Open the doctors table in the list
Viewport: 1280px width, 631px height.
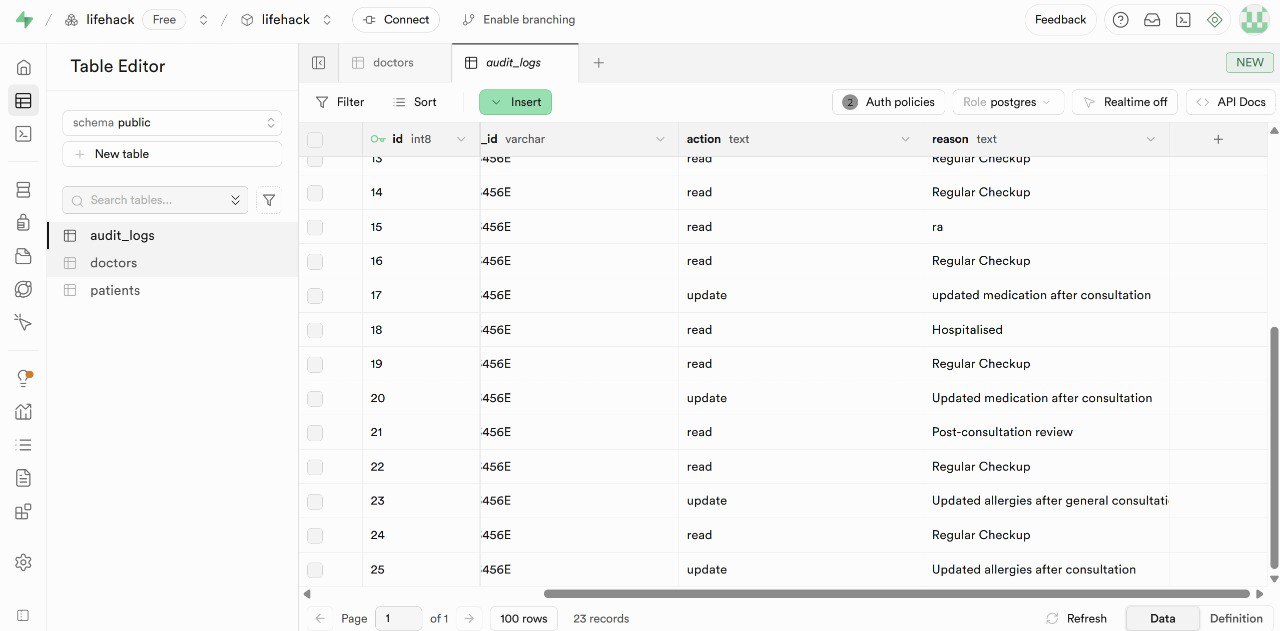click(x=172, y=263)
